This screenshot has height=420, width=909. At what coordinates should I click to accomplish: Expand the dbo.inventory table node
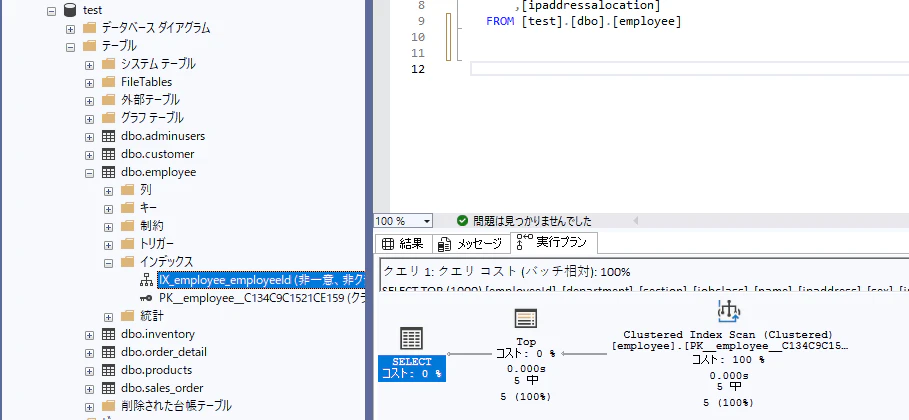click(89, 335)
